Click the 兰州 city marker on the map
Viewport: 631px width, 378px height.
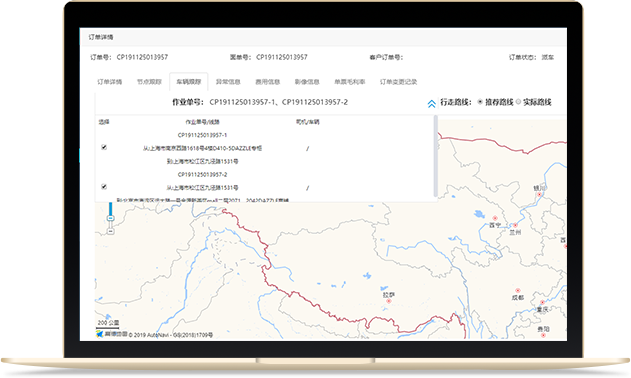coord(515,225)
